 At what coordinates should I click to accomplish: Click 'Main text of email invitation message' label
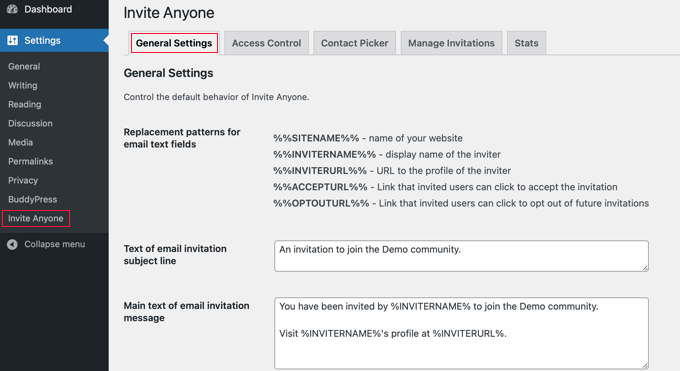(186, 312)
